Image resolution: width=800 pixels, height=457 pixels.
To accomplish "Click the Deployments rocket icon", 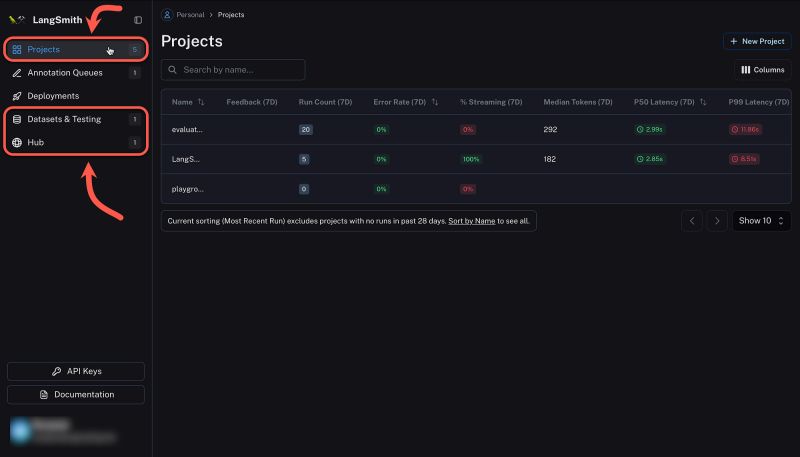I will click(x=17, y=96).
